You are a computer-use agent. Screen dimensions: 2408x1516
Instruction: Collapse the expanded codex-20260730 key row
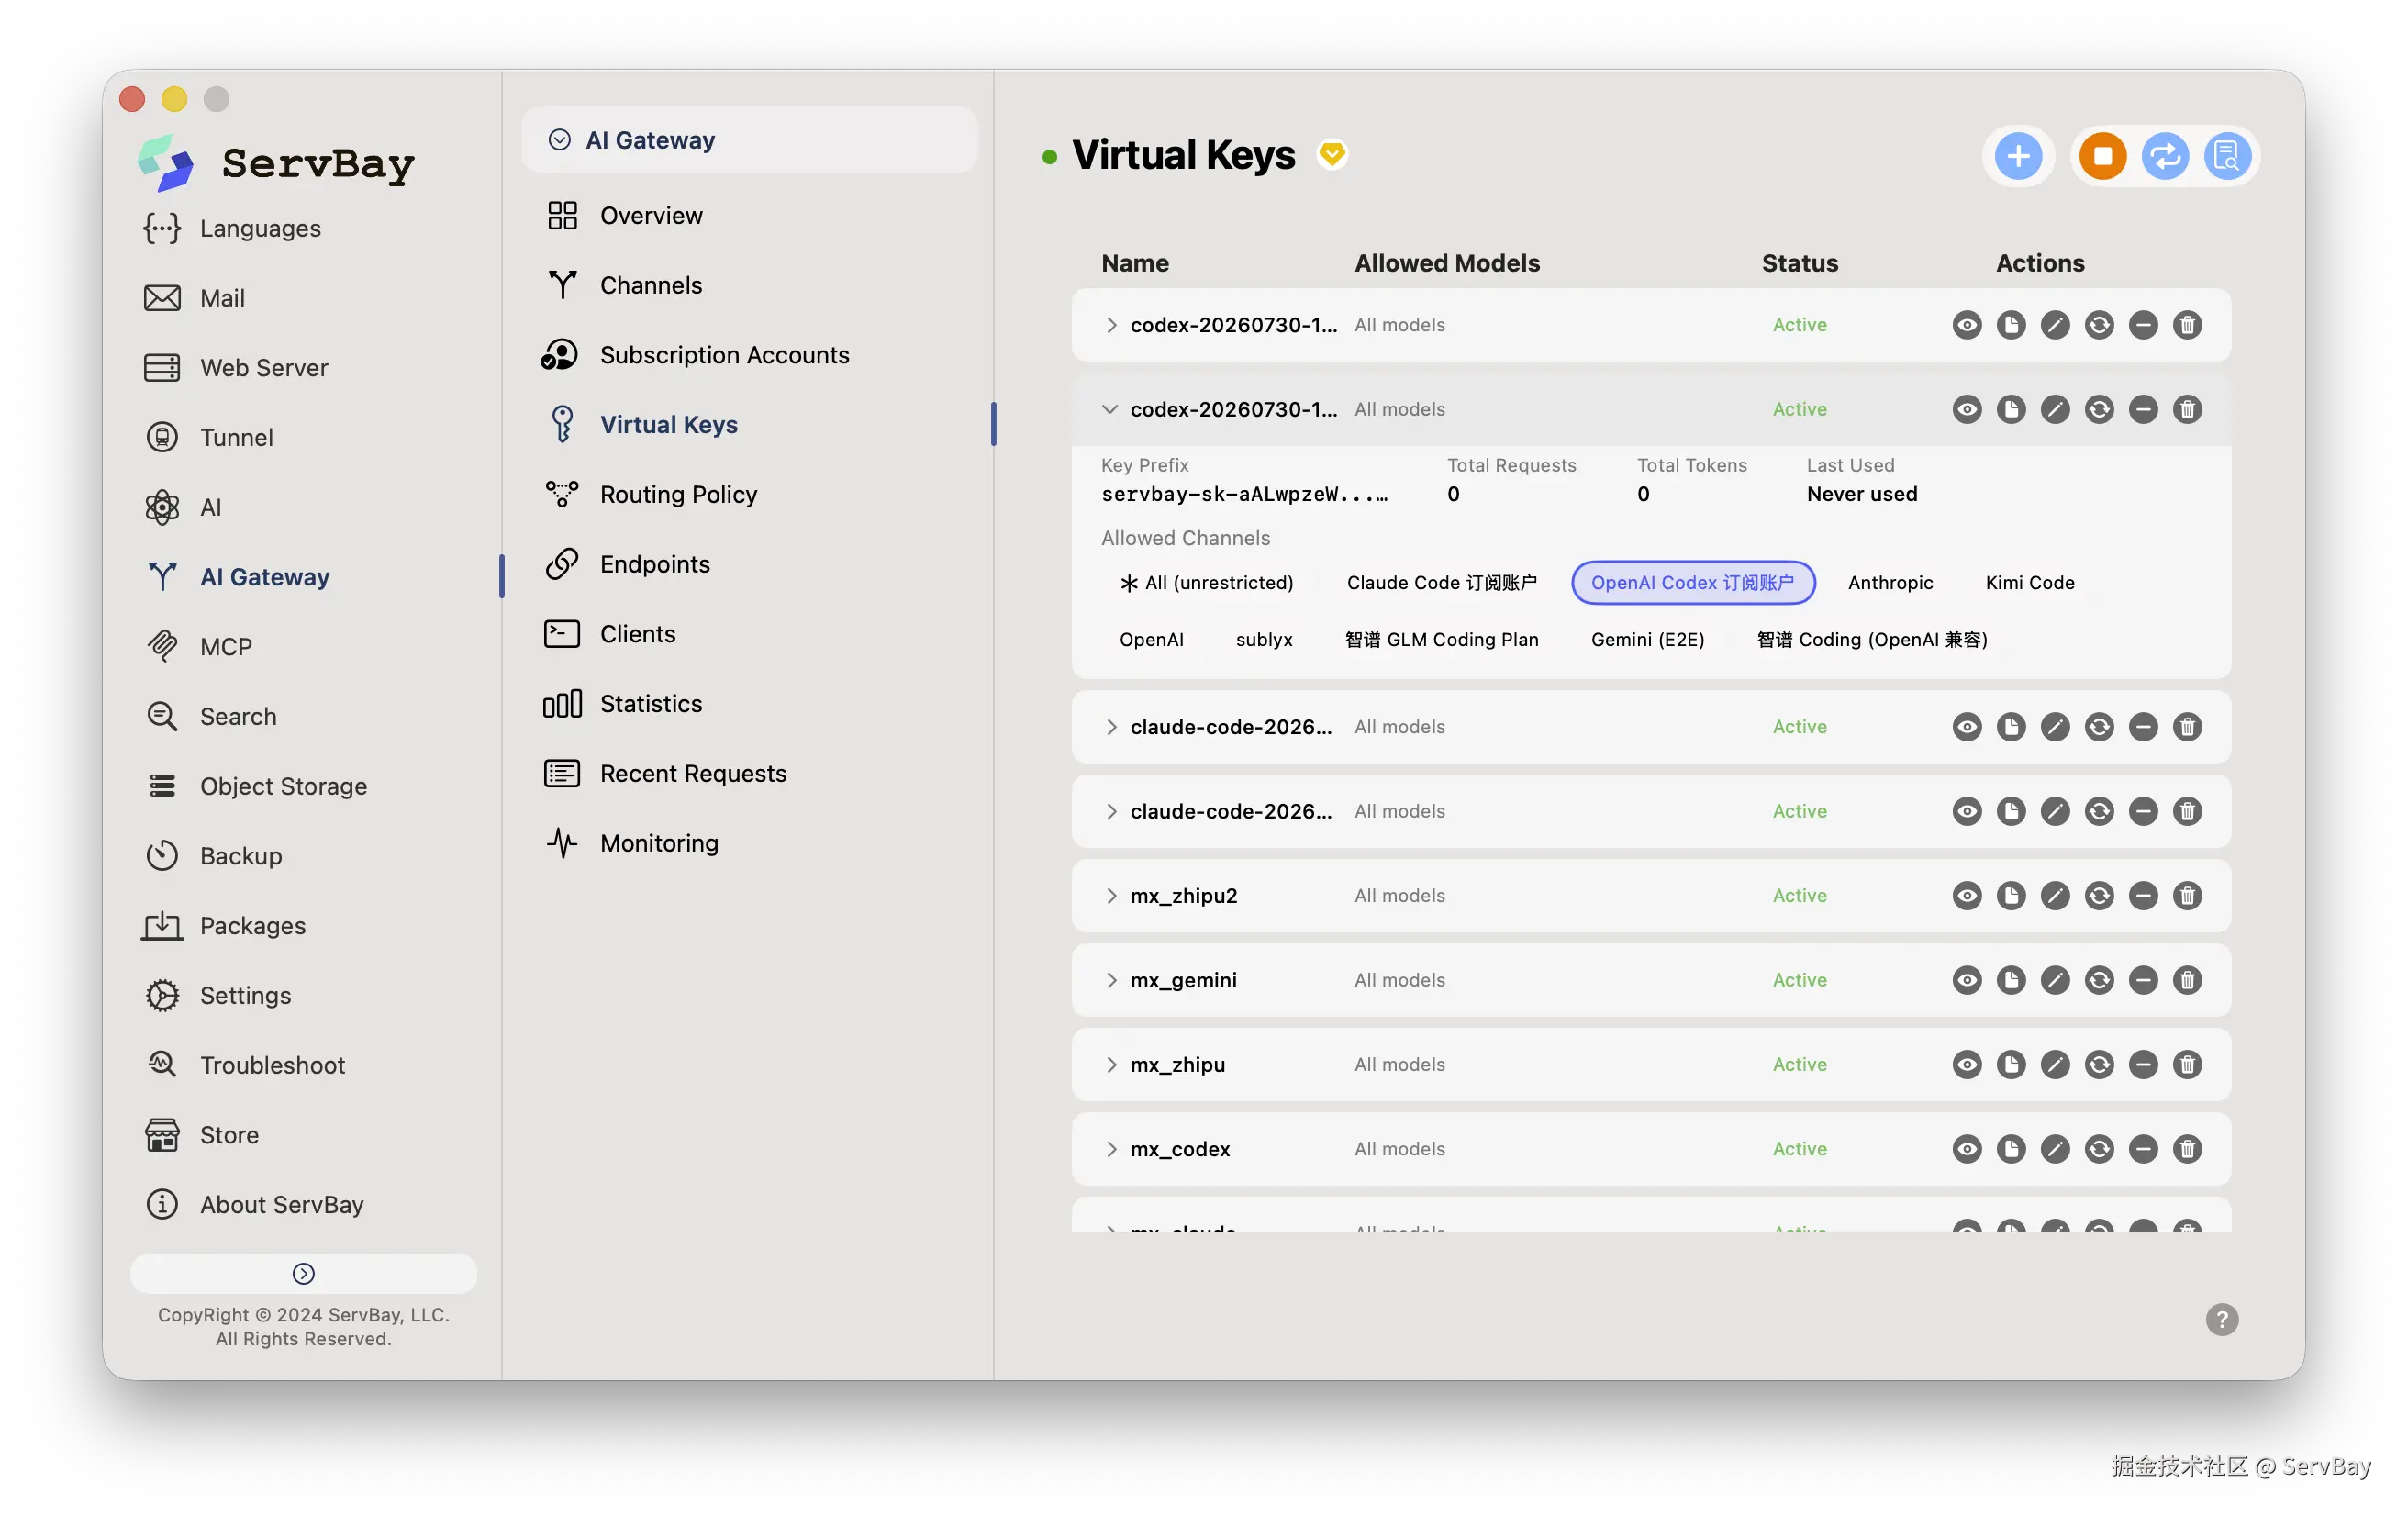tap(1109, 409)
